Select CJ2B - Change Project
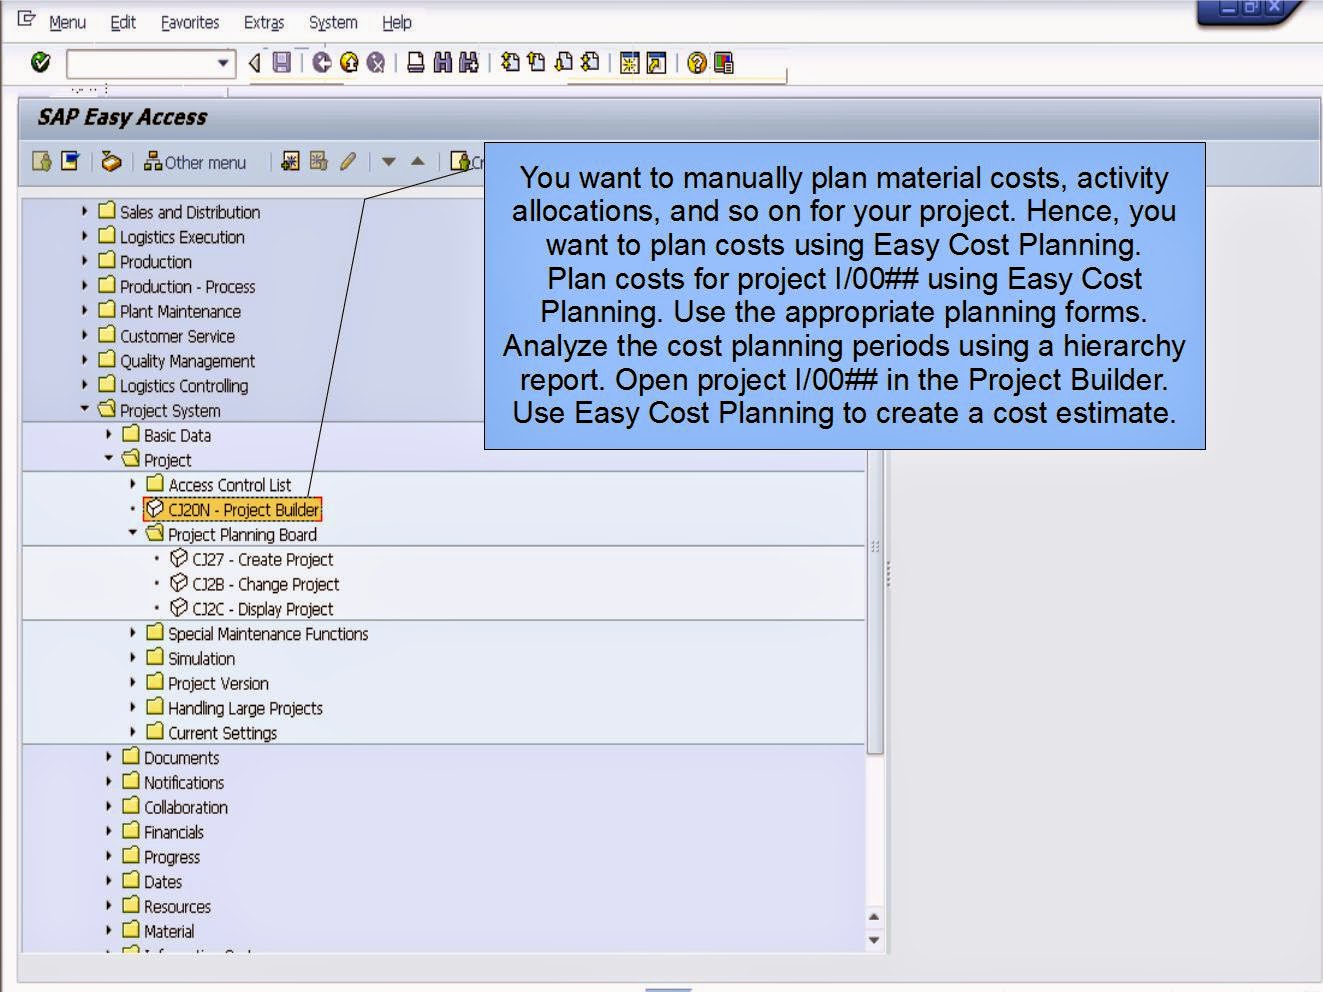1323x992 pixels. [254, 584]
